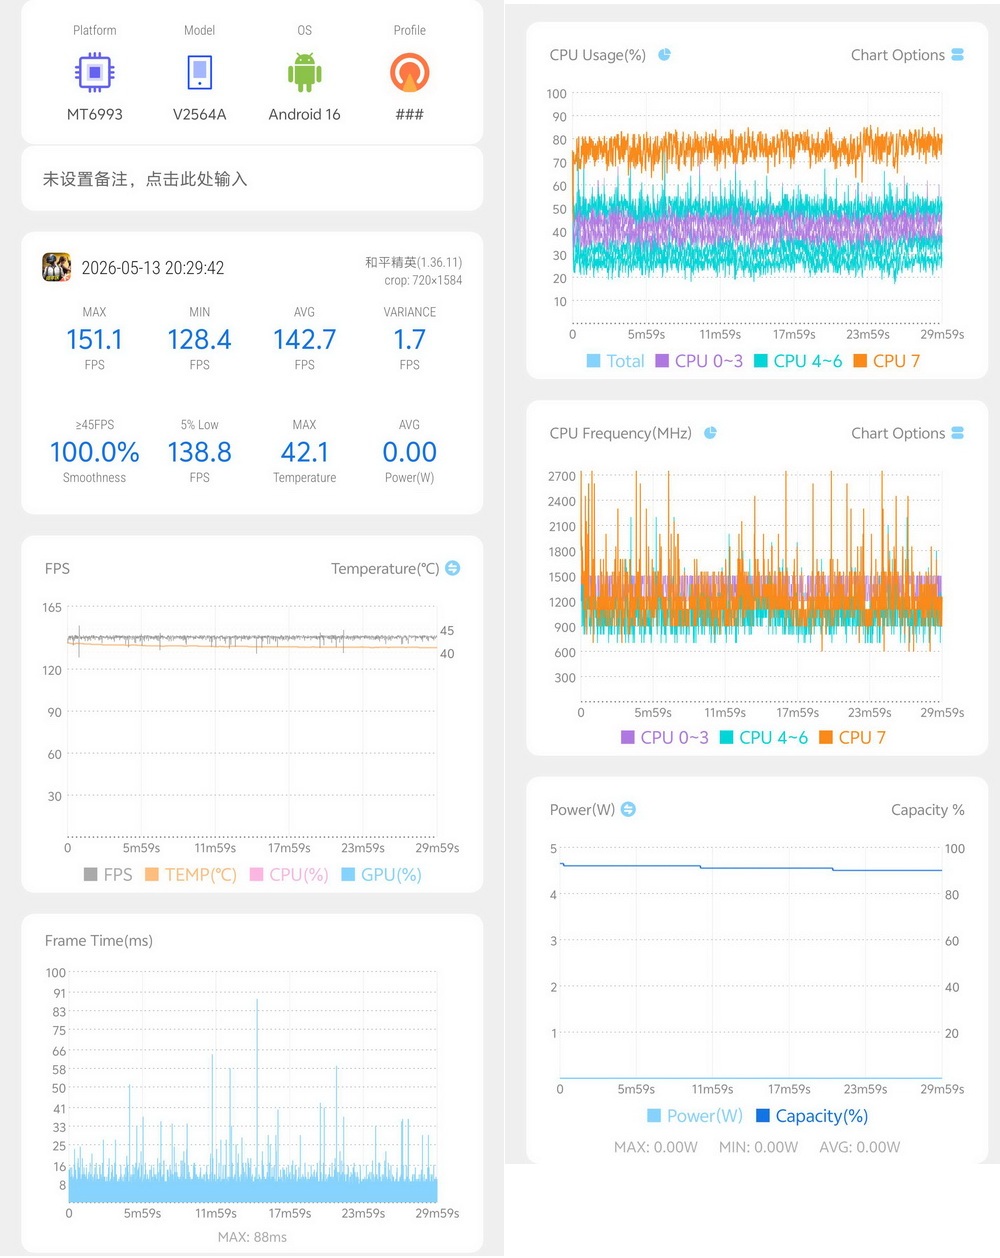Click the crop: 720×1584 text
This screenshot has height=1258, width=1000.
pos(423,280)
